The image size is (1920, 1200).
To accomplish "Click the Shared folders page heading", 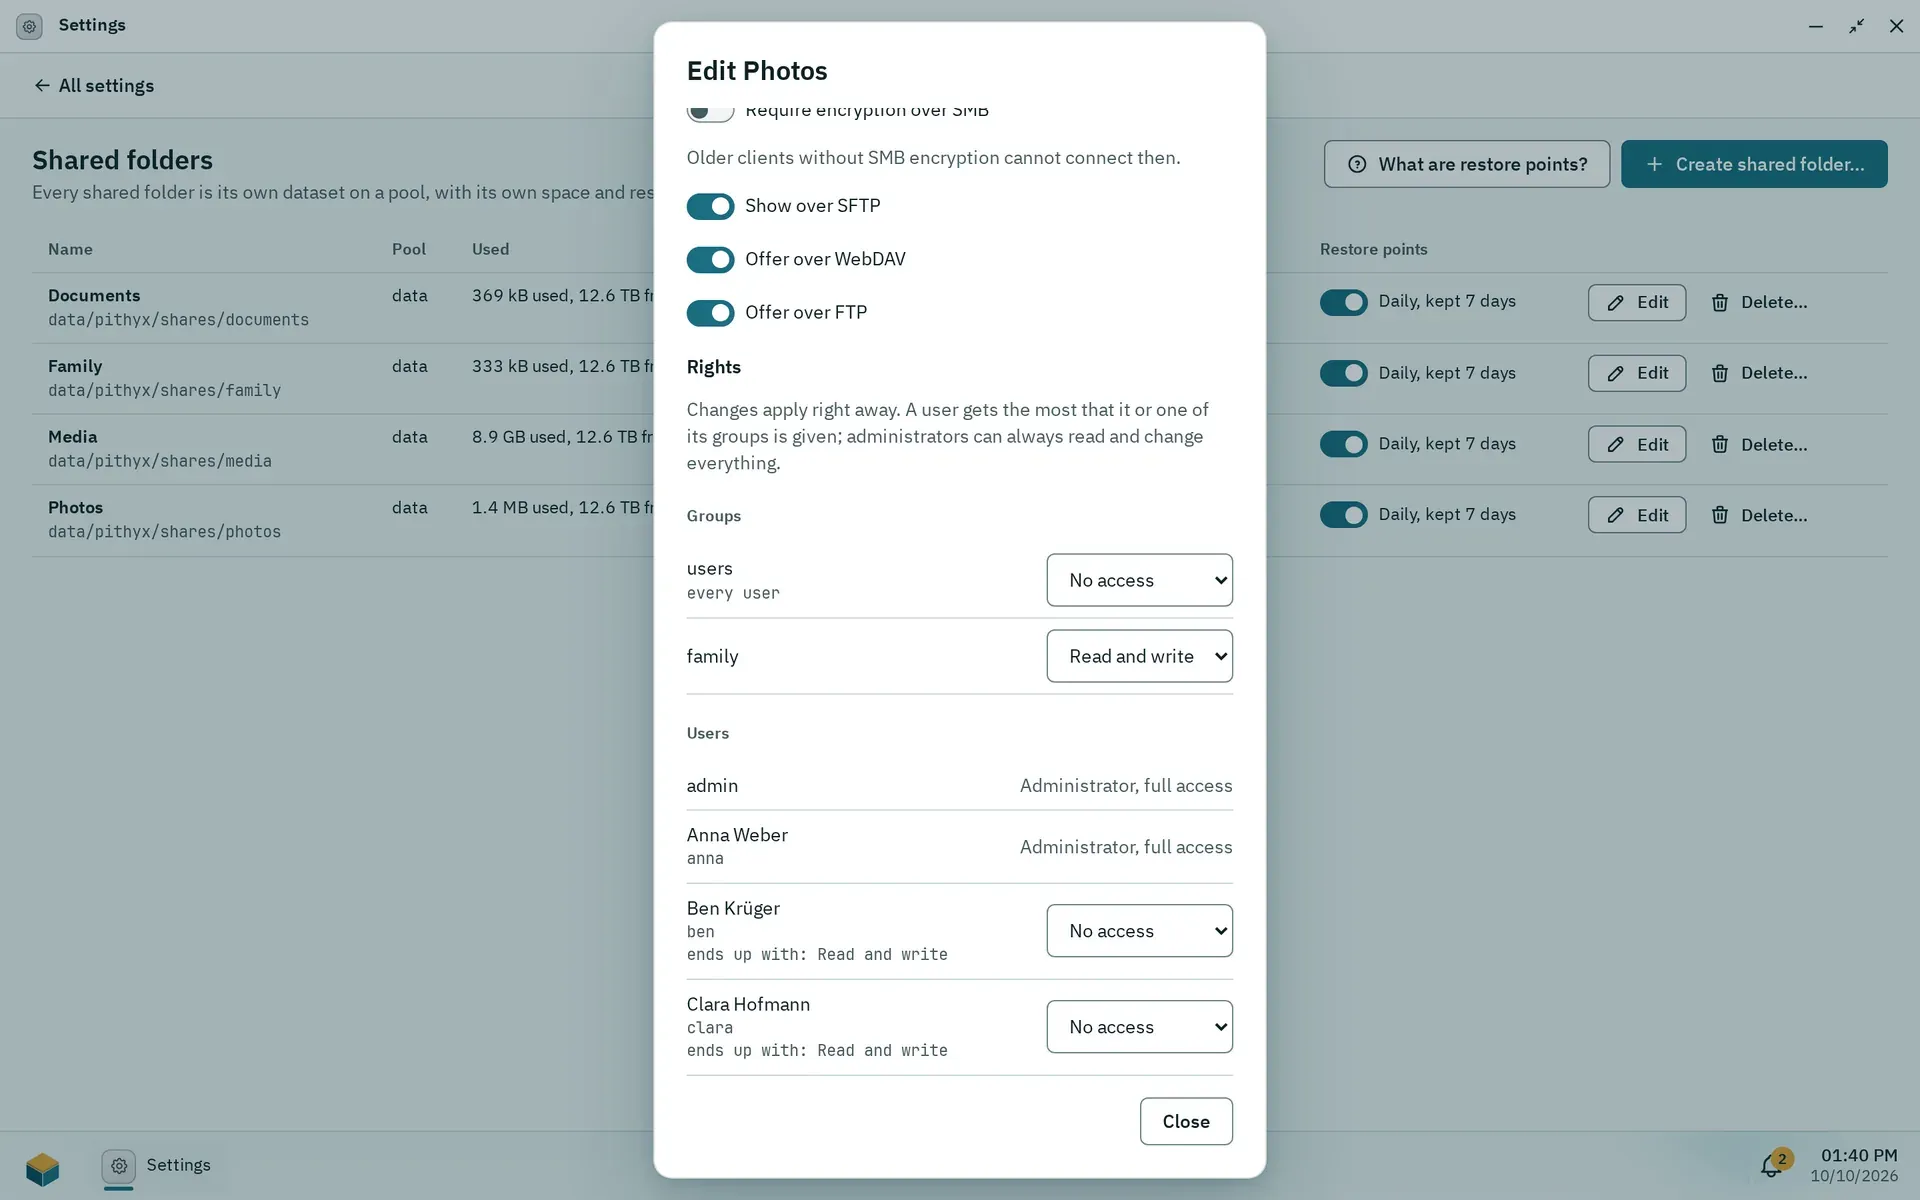I will click(122, 160).
